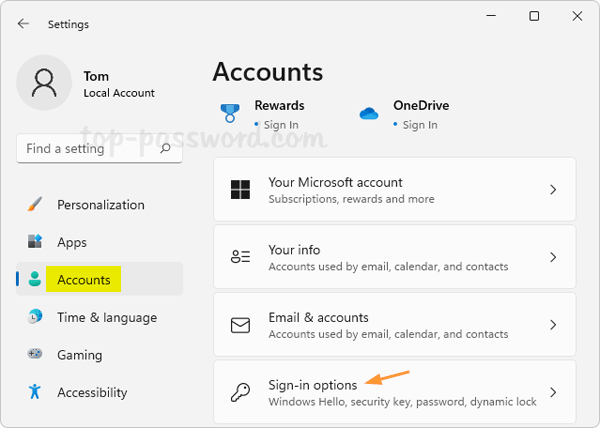Click Sign In link under OneDrive
Image resolution: width=600 pixels, height=428 pixels.
point(419,125)
